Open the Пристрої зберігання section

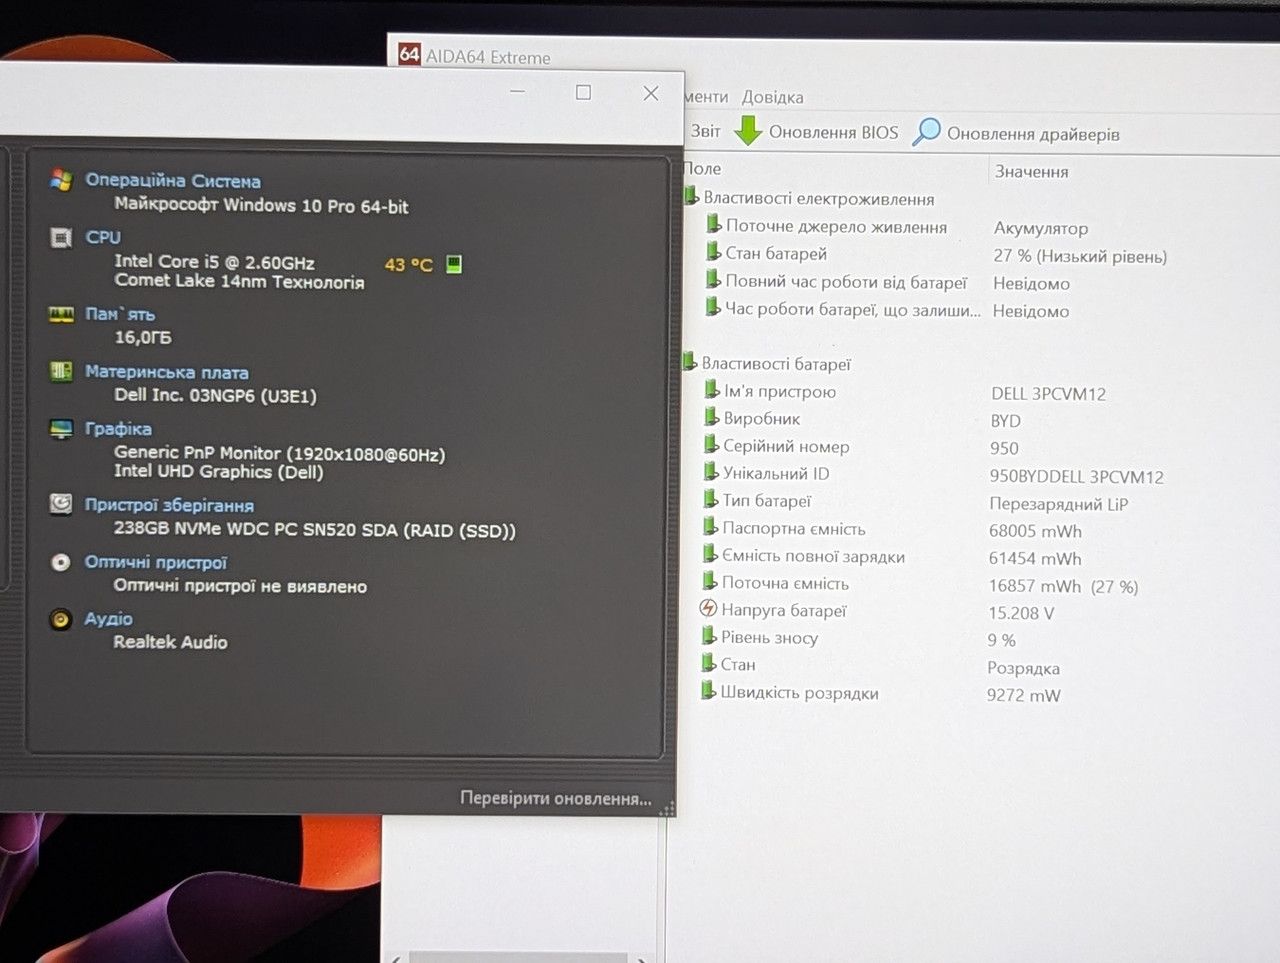(169, 505)
